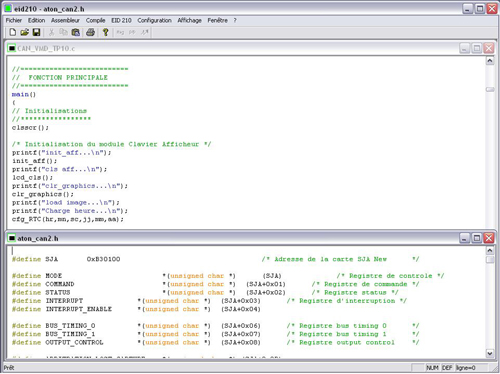Click the Cut scissors icon
The height and width of the screenshot is (374, 500).
pos(51,32)
